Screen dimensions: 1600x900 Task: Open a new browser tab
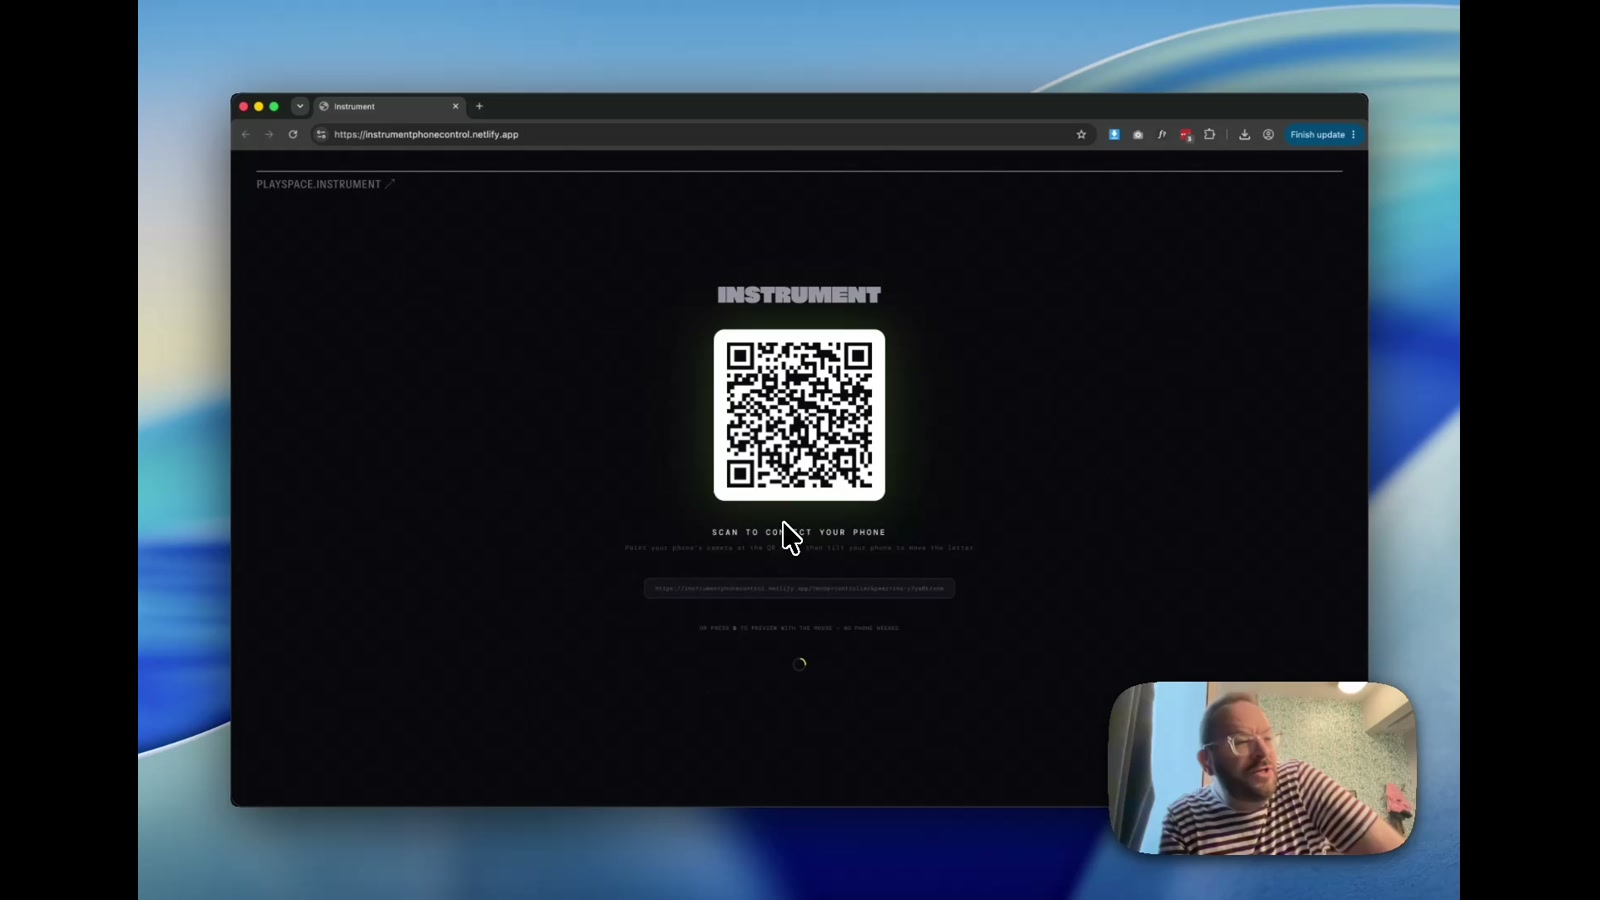pos(479,106)
